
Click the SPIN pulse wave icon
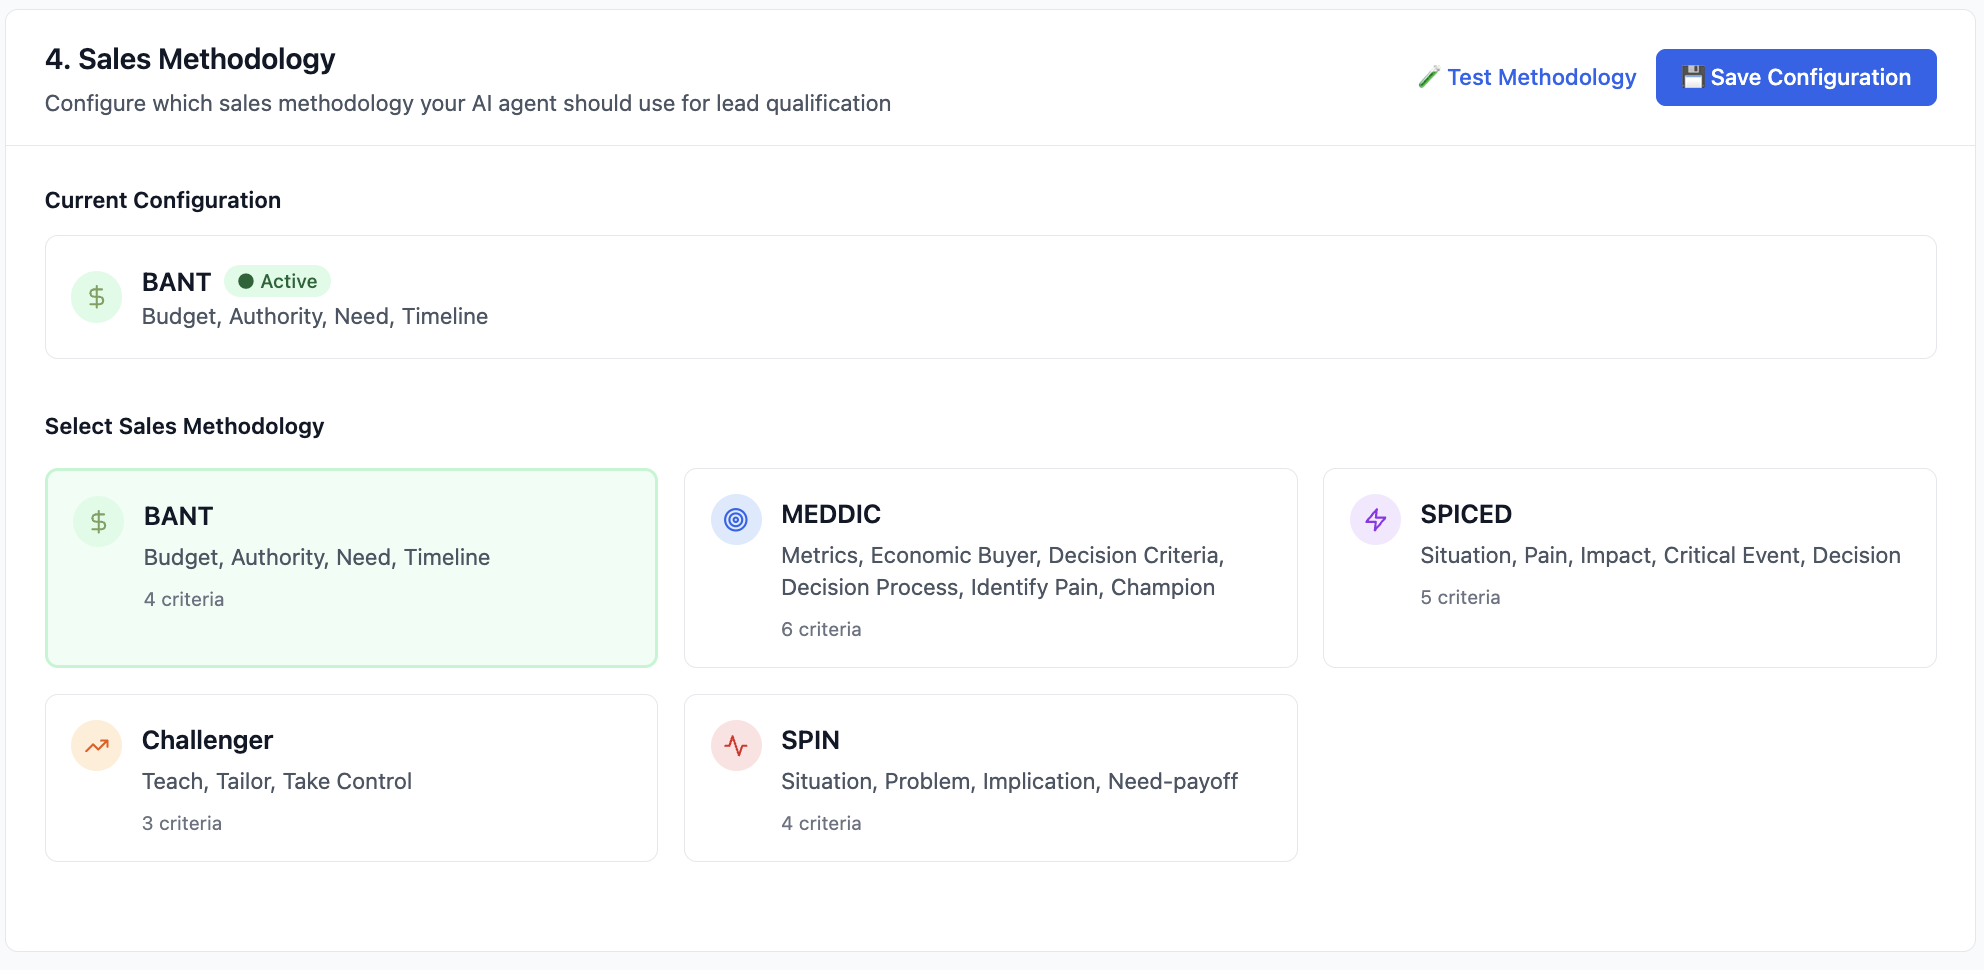pyautogui.click(x=736, y=746)
